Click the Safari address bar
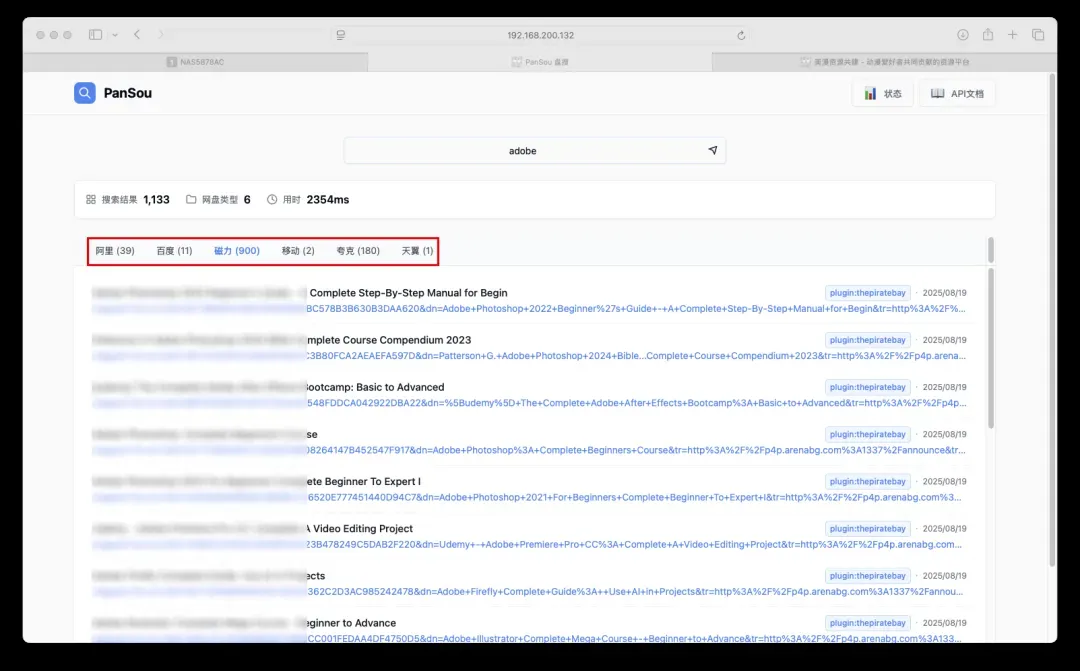 click(540, 35)
